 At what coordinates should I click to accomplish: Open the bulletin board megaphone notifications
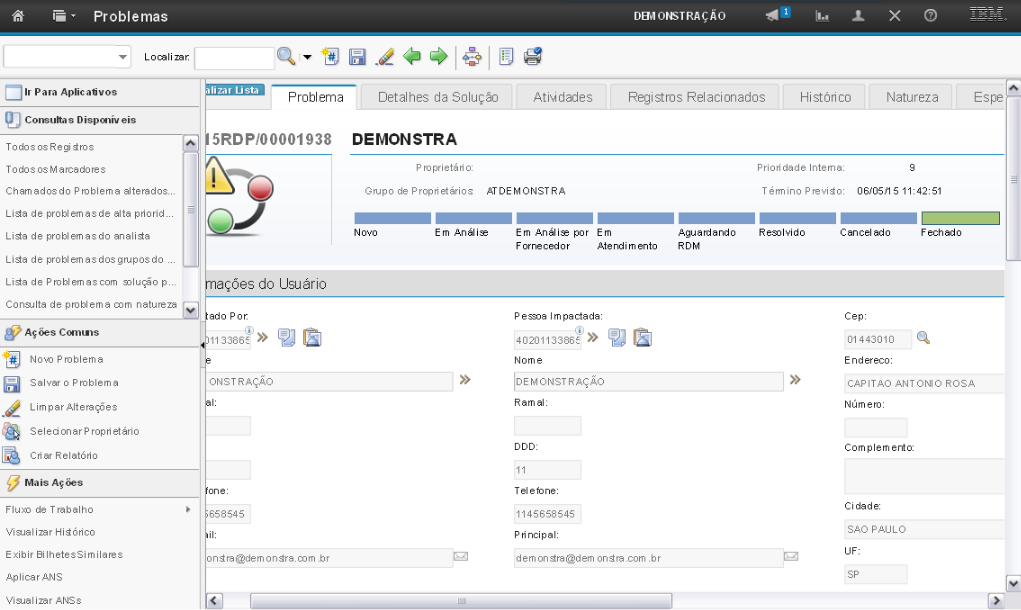[776, 16]
